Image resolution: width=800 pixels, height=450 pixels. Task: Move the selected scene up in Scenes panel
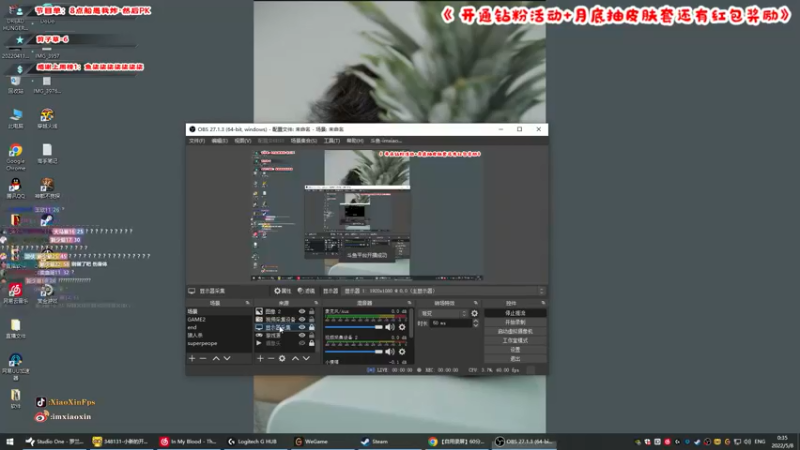[216, 359]
